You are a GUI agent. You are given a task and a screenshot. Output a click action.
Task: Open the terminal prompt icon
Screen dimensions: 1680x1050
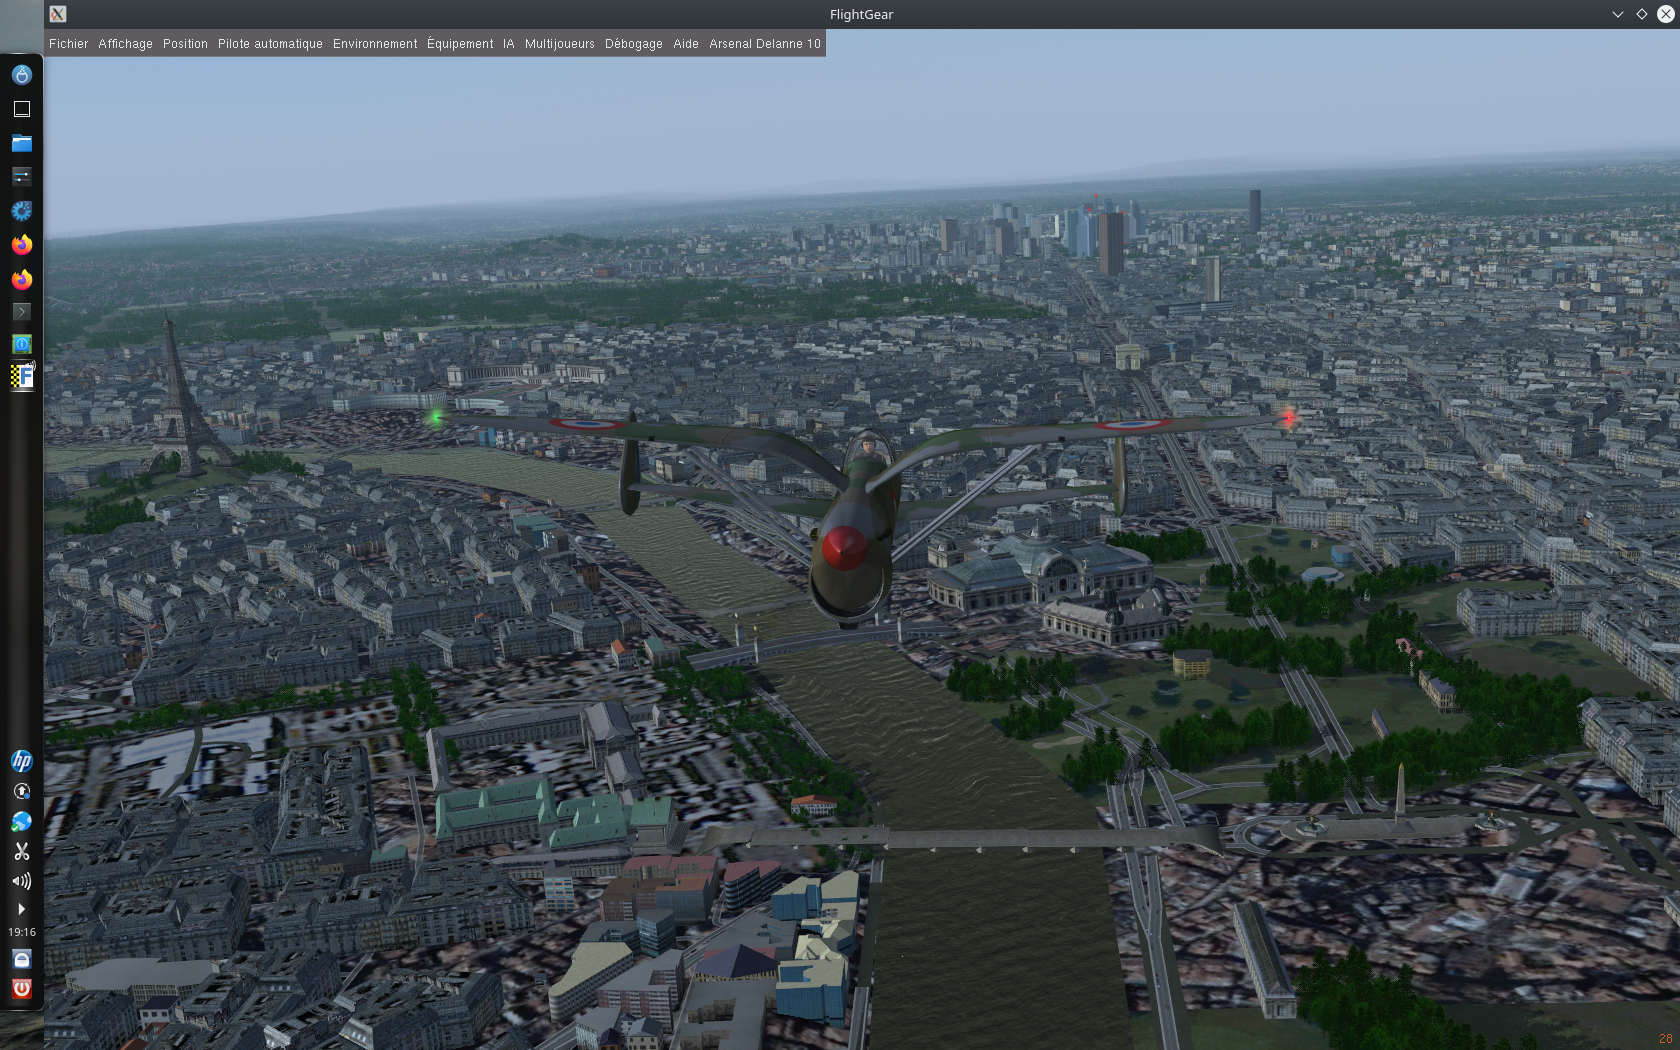point(21,312)
